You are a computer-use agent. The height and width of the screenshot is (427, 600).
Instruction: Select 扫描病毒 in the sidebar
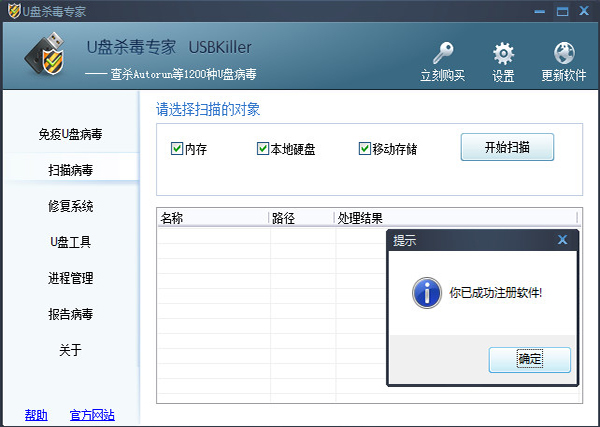point(70,170)
